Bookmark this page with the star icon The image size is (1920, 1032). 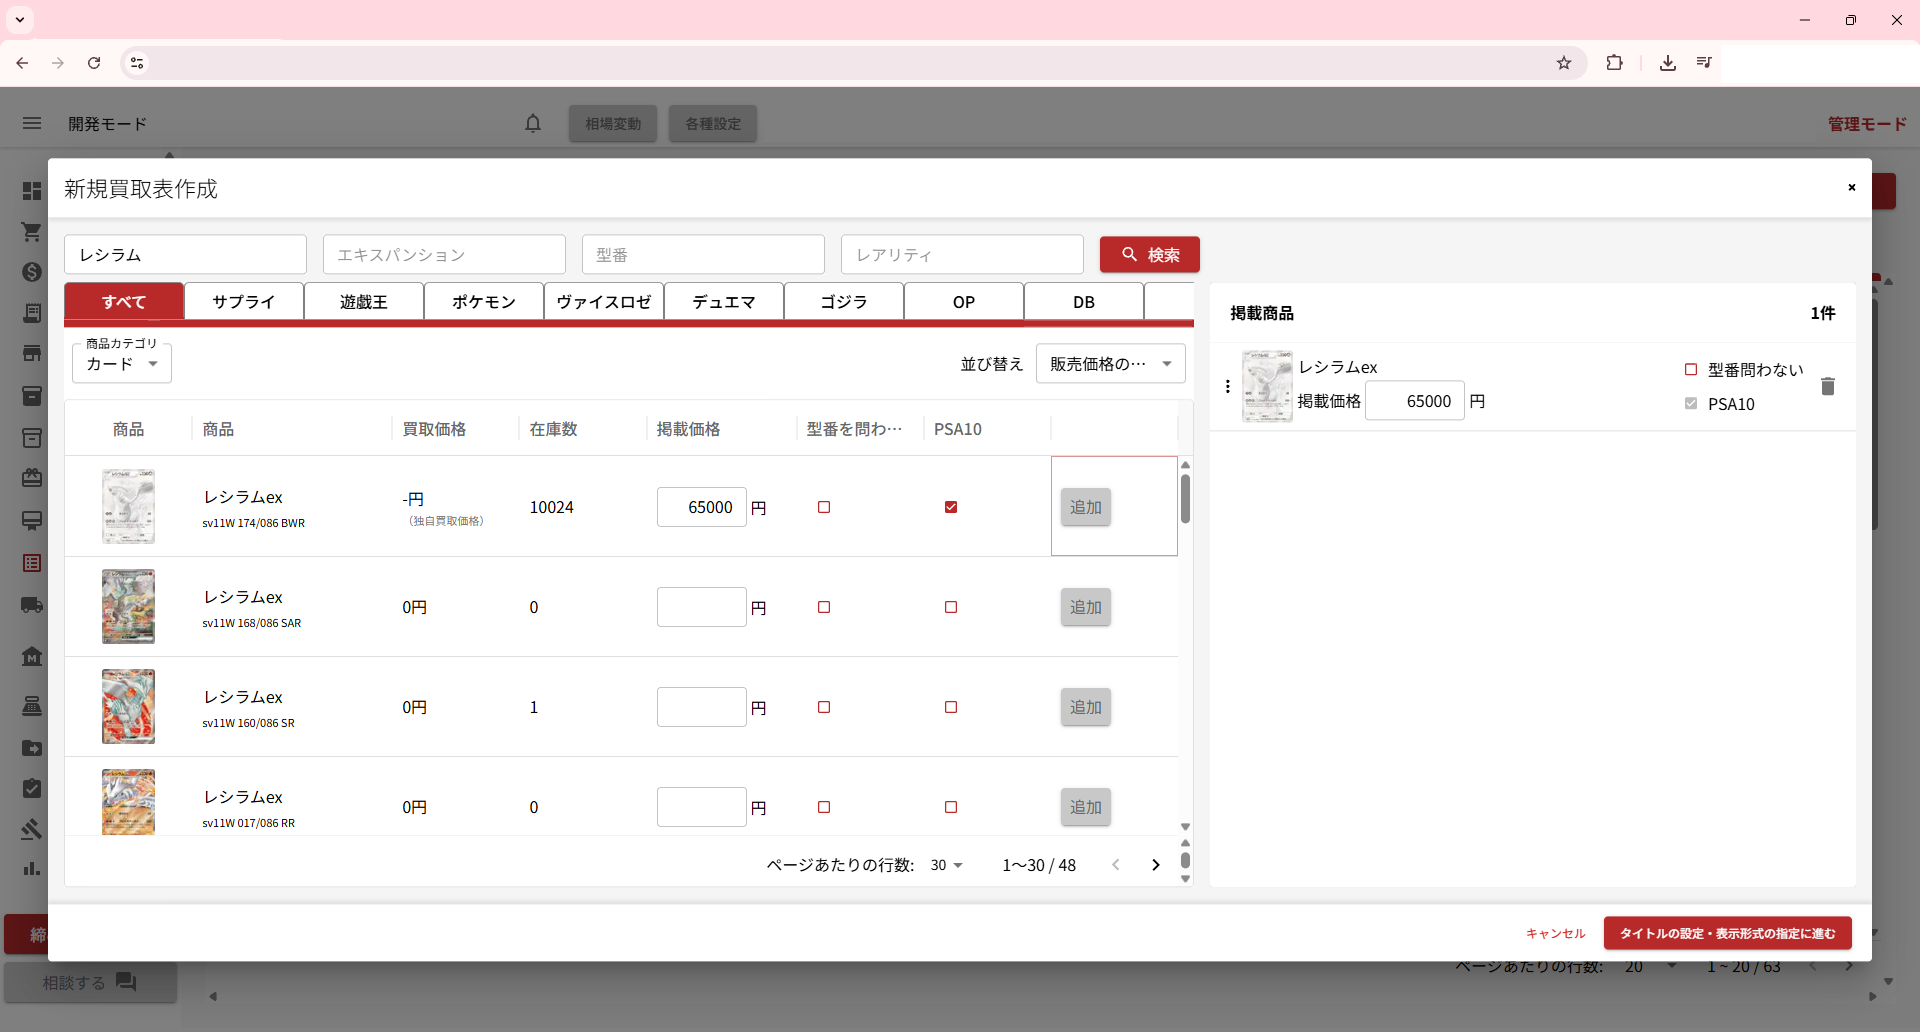(x=1564, y=63)
